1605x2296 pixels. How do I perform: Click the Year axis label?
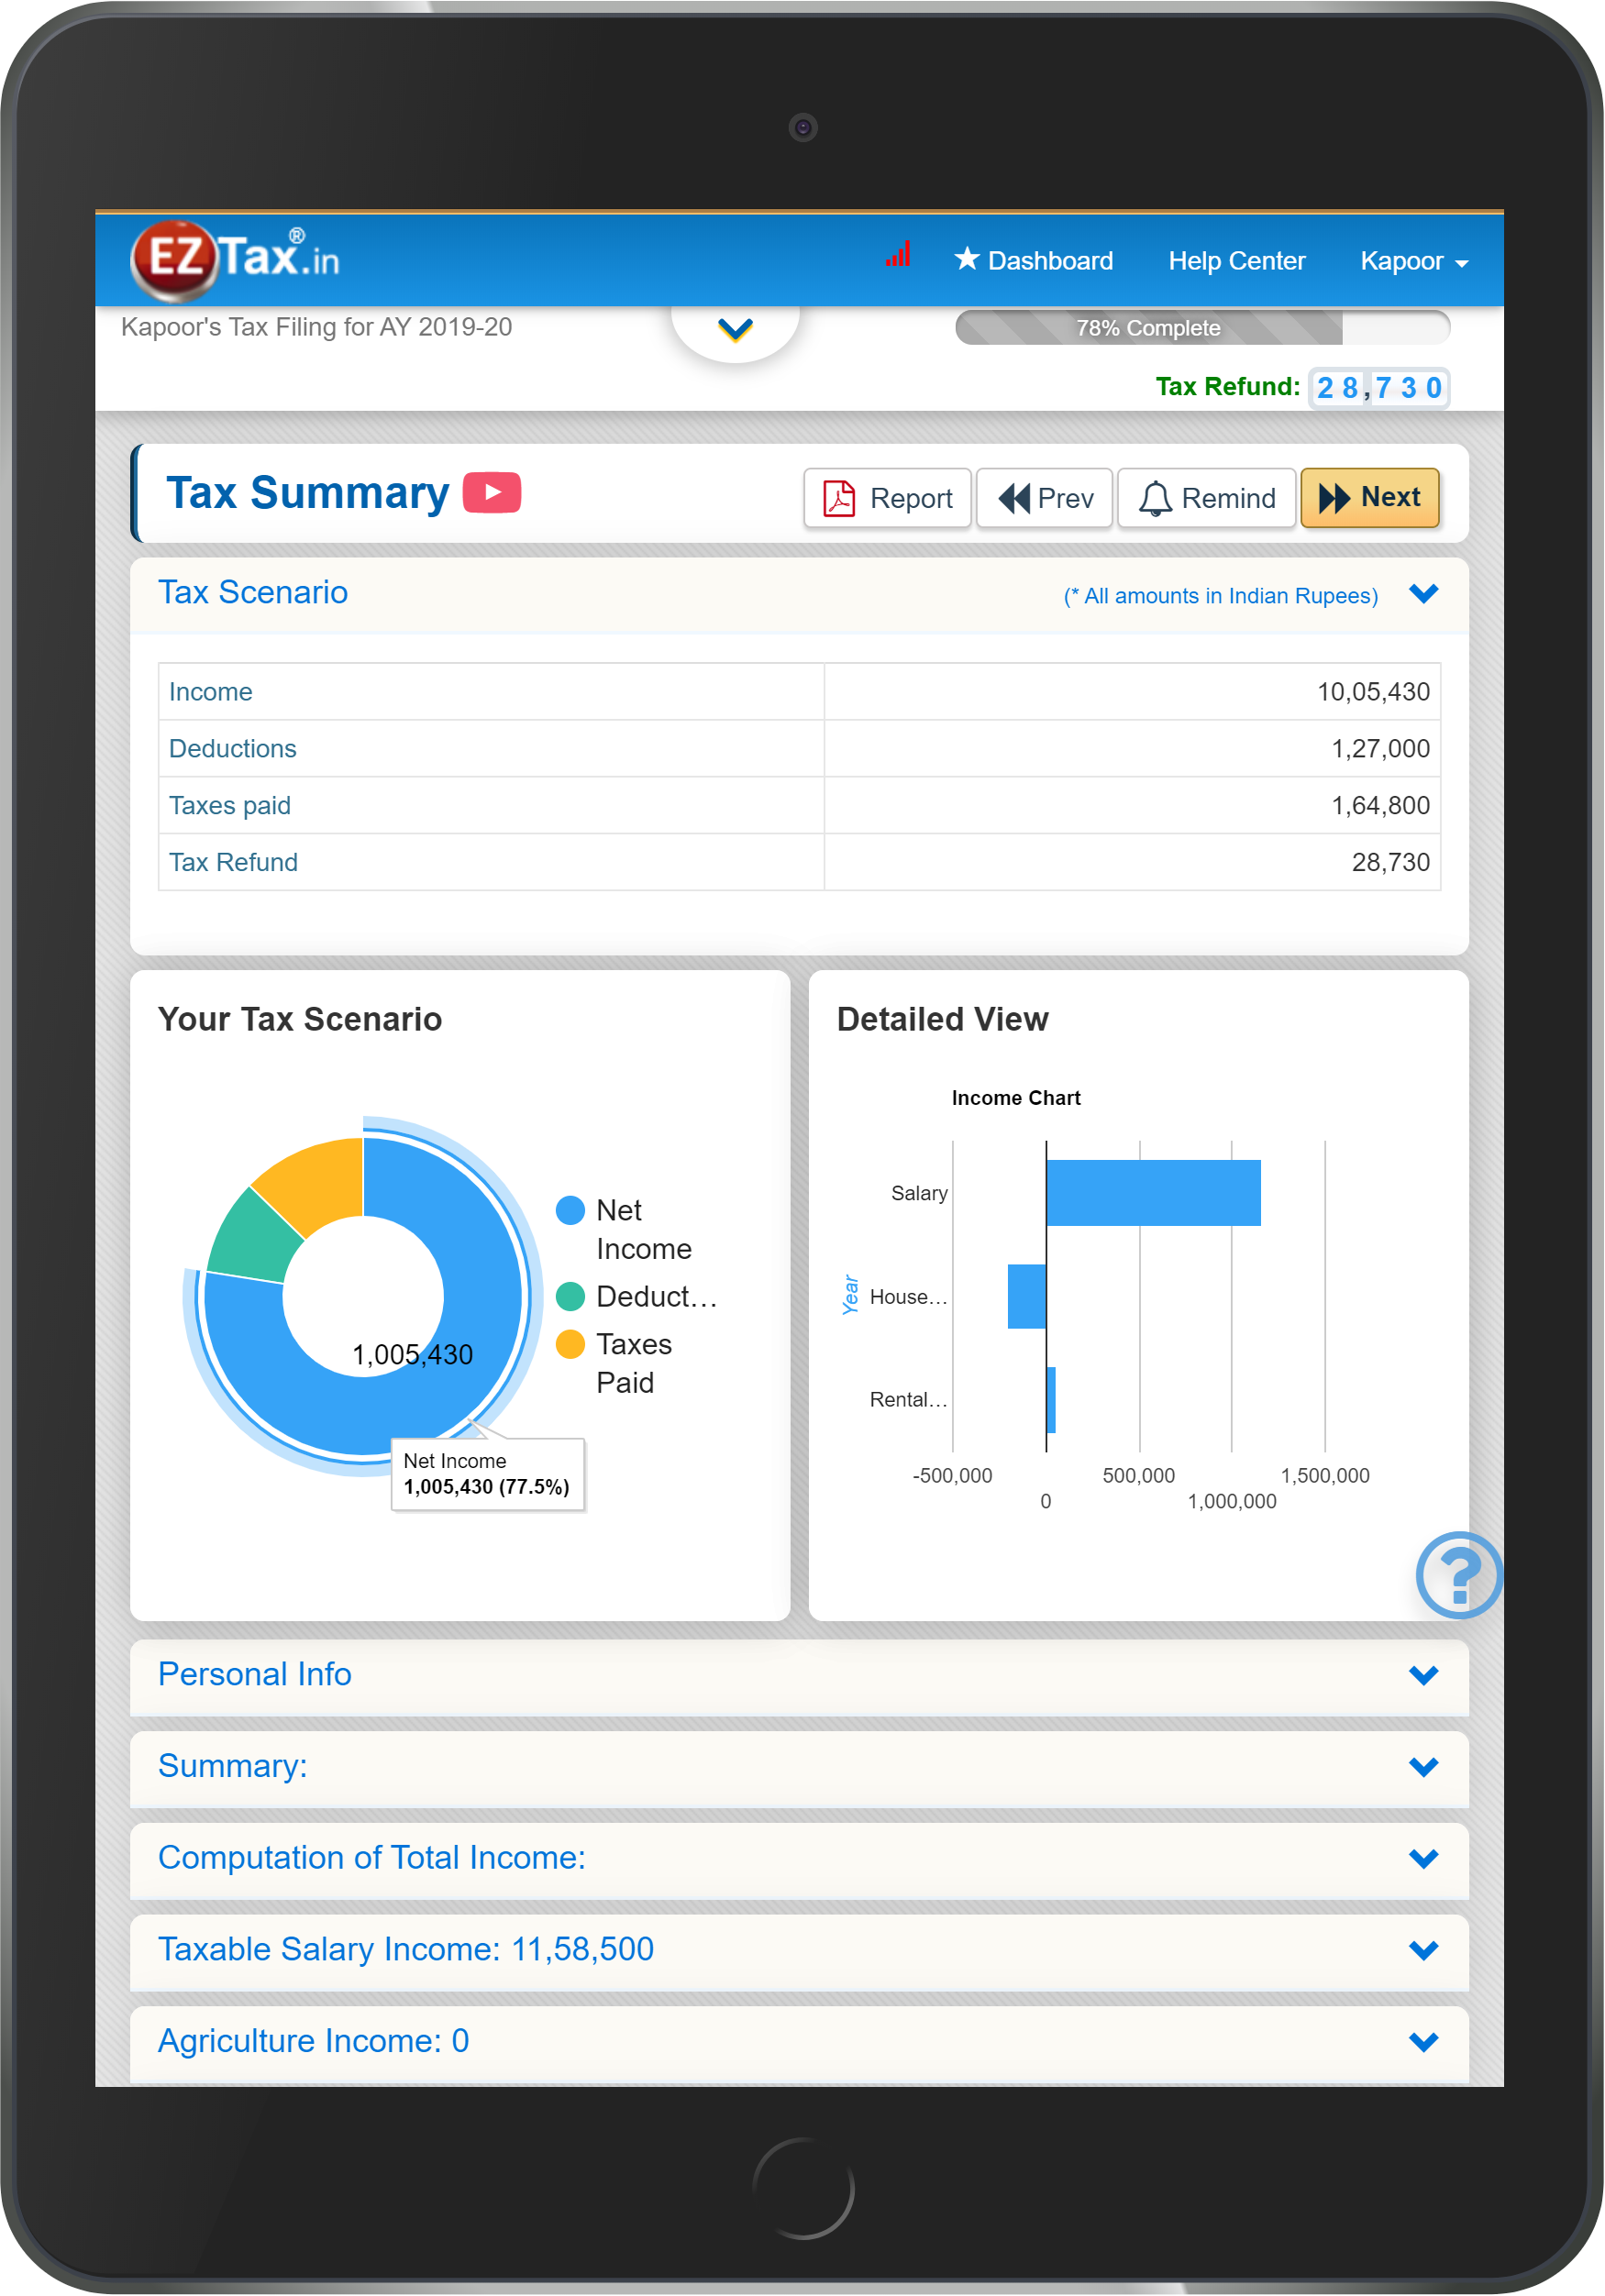(850, 1295)
